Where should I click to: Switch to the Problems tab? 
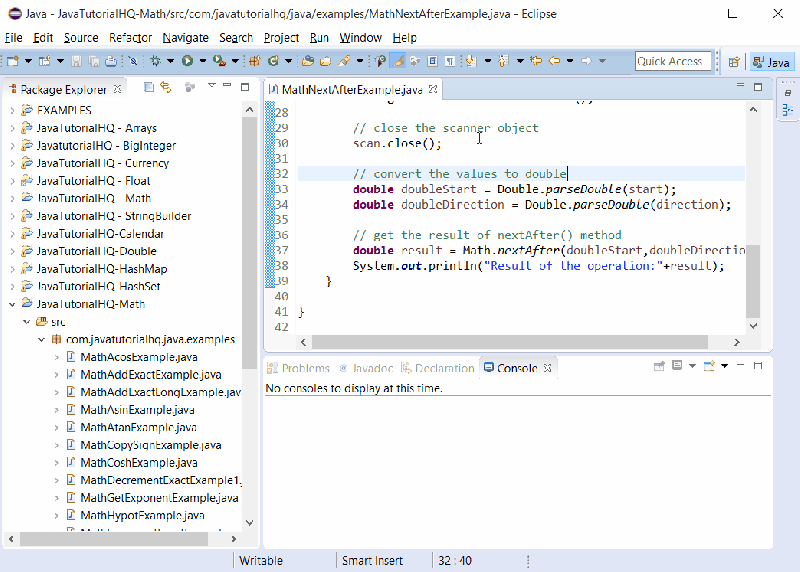[299, 368]
